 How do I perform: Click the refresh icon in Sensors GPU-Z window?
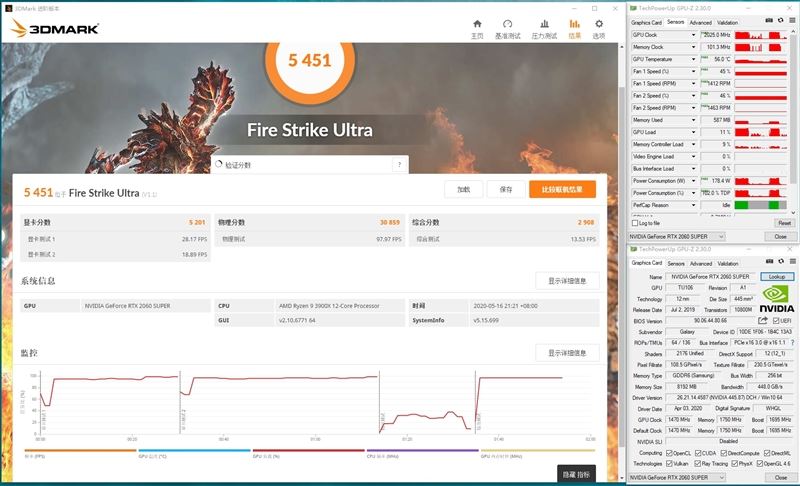(x=781, y=20)
